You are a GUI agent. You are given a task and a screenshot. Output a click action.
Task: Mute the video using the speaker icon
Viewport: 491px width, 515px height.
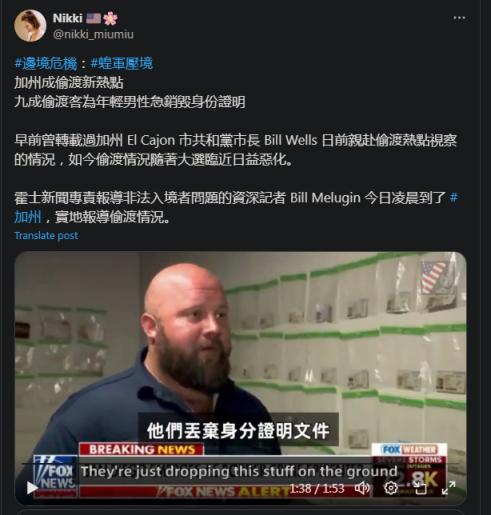[x=362, y=488]
